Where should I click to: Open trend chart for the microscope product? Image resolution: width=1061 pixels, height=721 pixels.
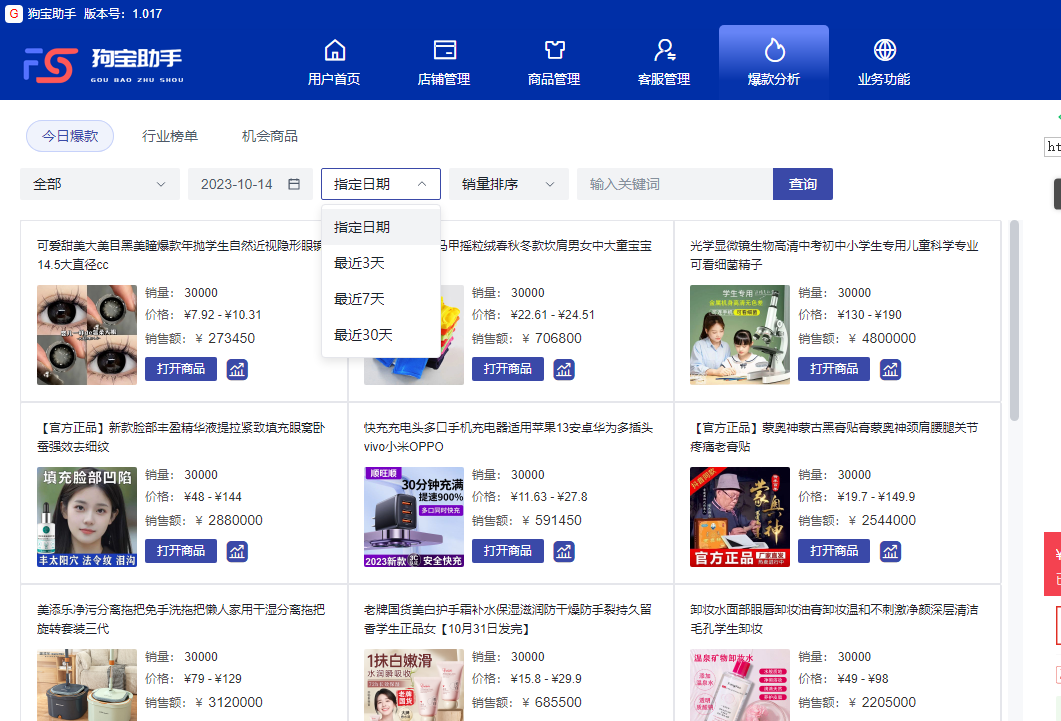click(890, 369)
